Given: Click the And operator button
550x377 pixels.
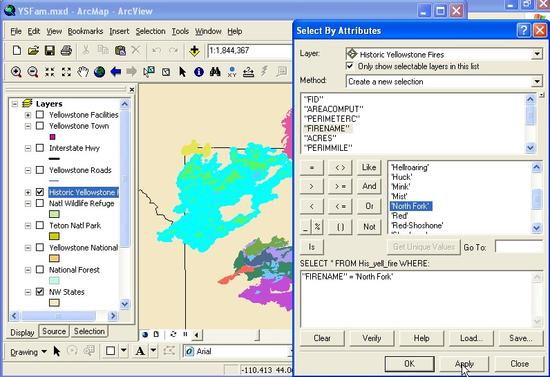Looking at the screenshot, I should (369, 187).
